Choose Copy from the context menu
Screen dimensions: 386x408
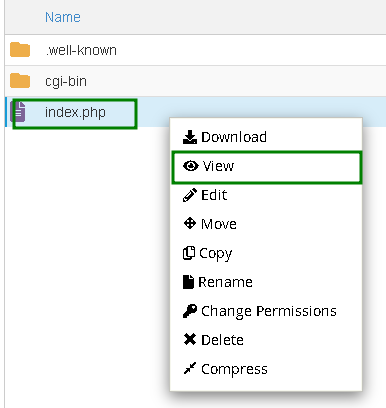266,253
